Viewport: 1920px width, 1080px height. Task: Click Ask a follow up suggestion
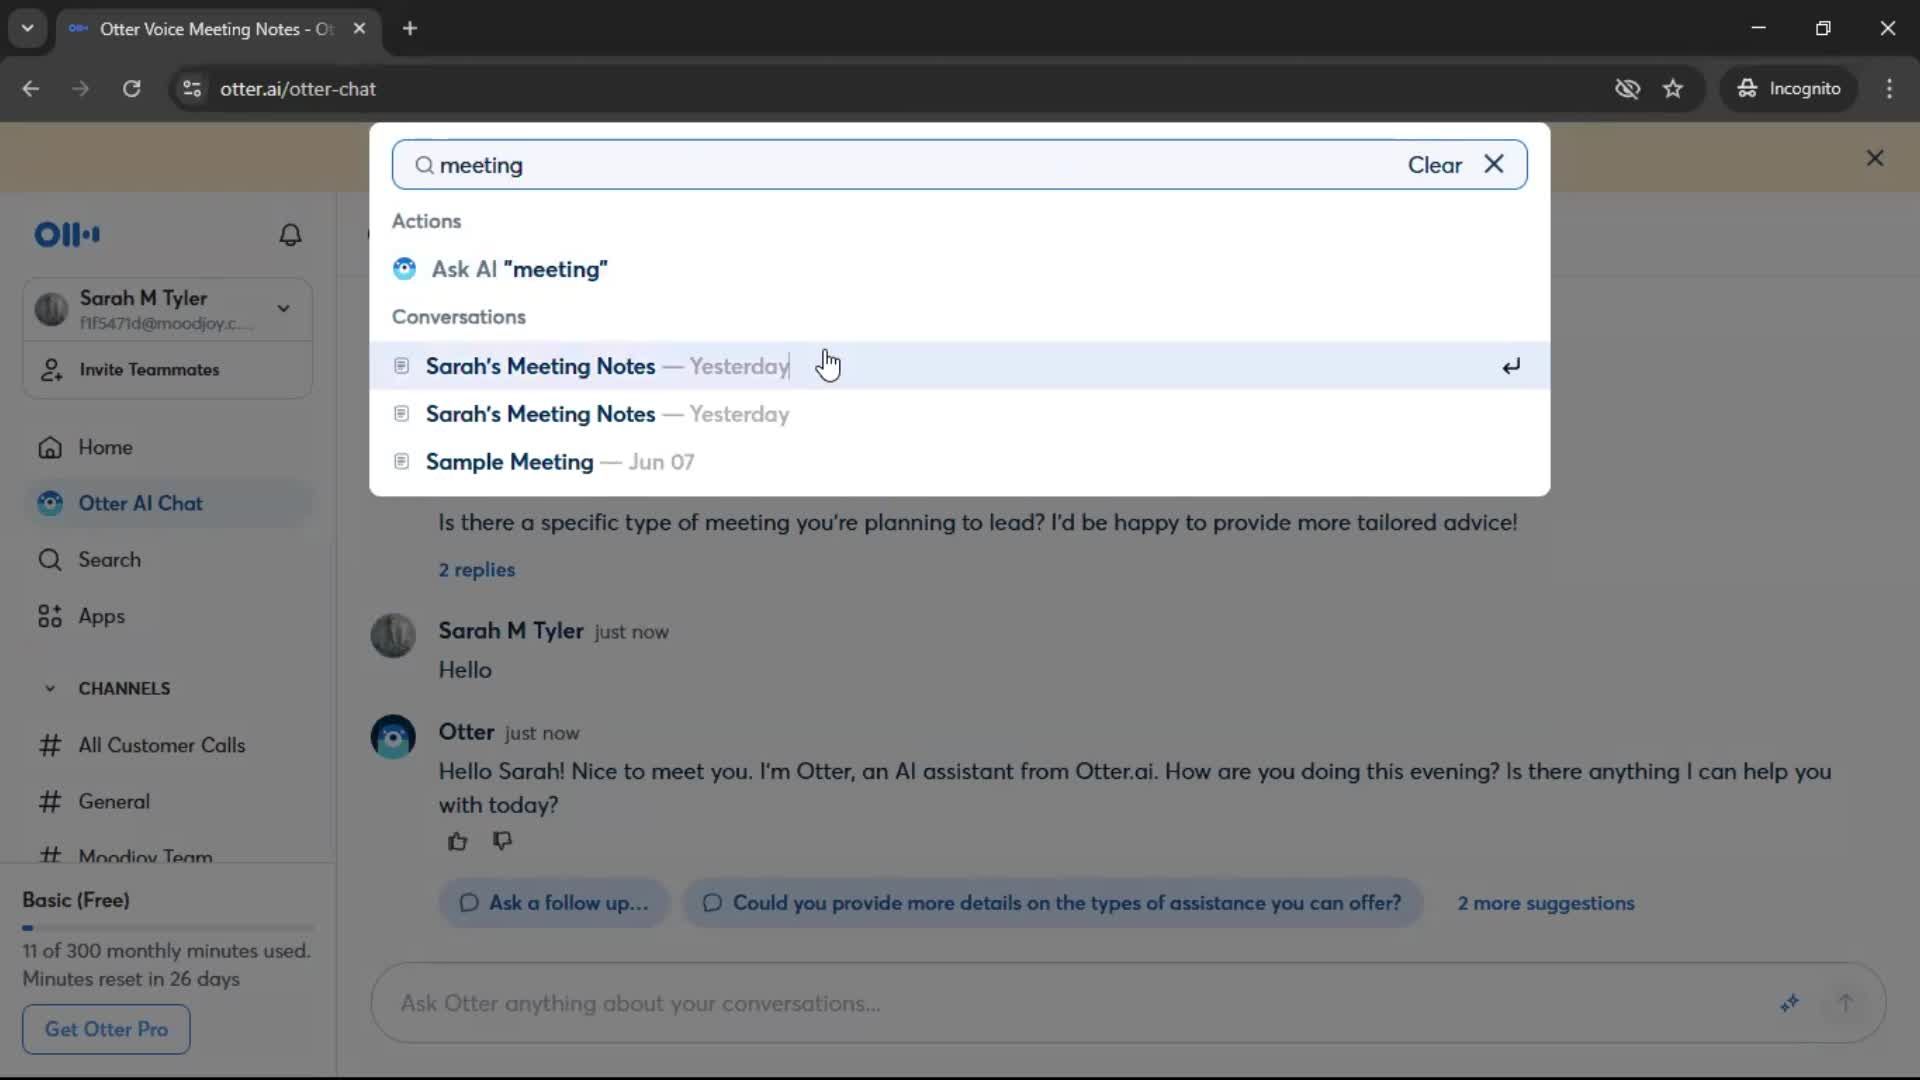[554, 903]
